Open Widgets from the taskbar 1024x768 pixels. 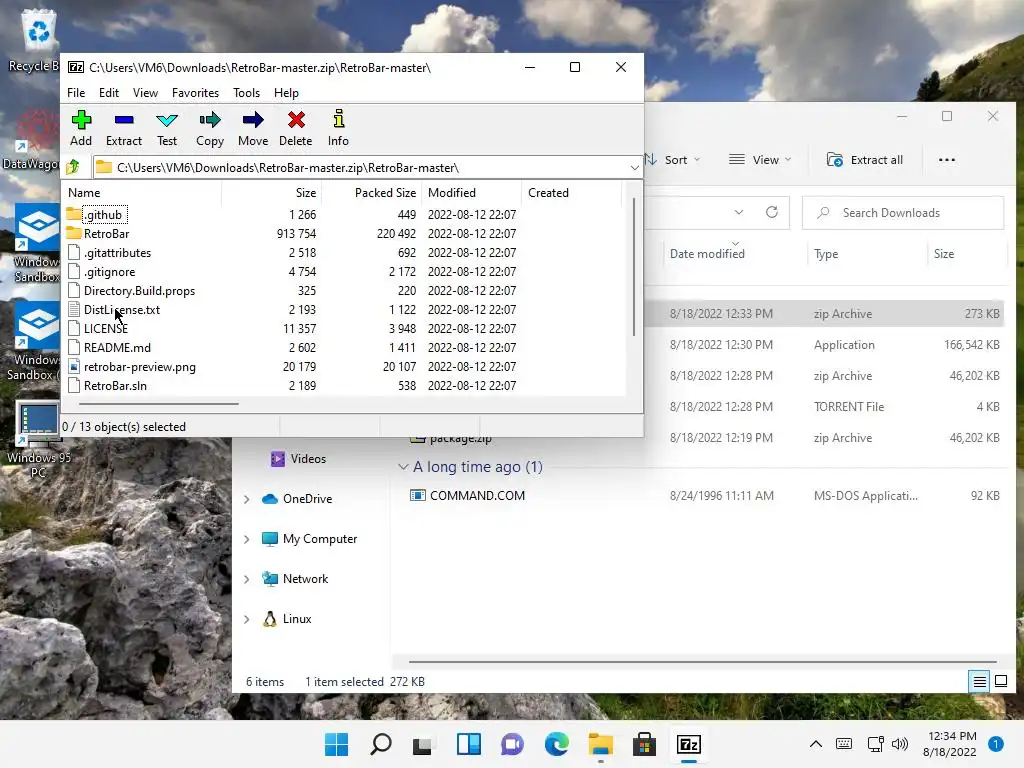(x=468, y=744)
